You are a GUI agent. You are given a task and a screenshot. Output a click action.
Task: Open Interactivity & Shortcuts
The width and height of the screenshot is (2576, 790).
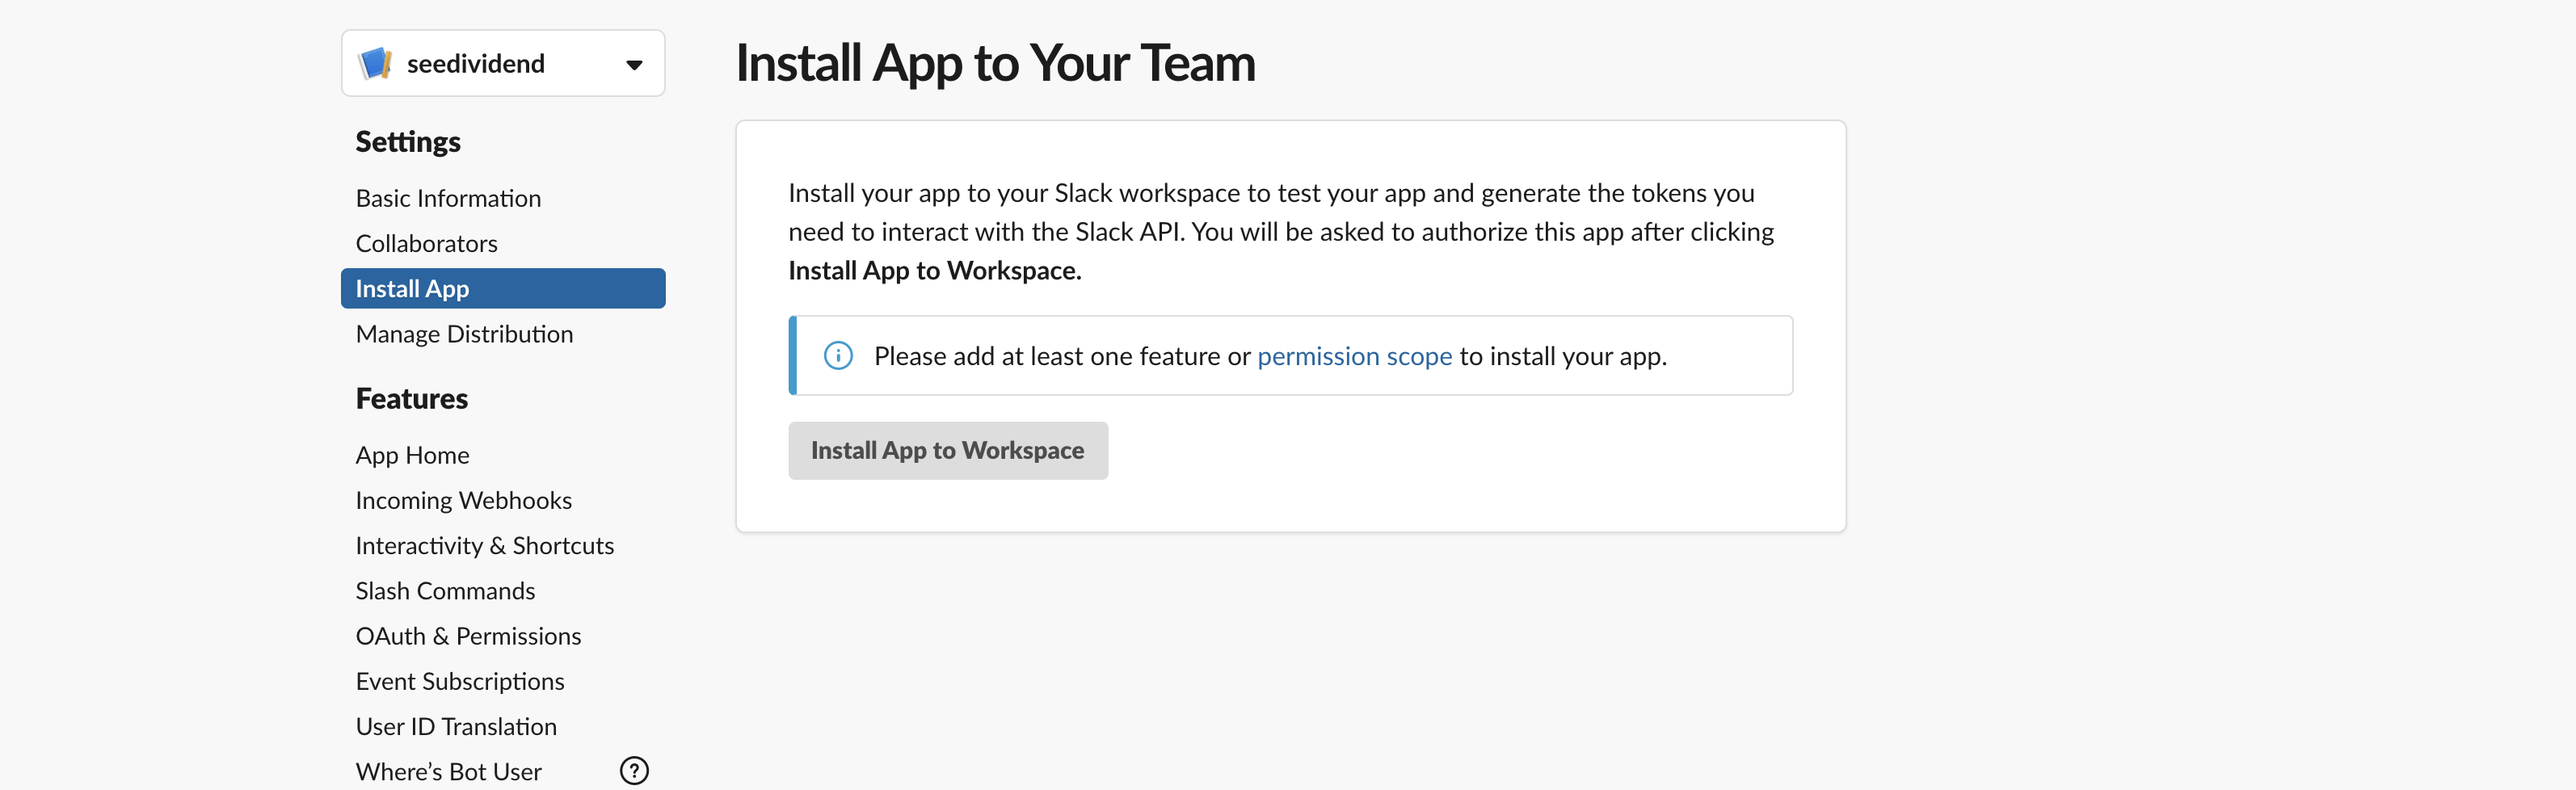click(x=484, y=545)
